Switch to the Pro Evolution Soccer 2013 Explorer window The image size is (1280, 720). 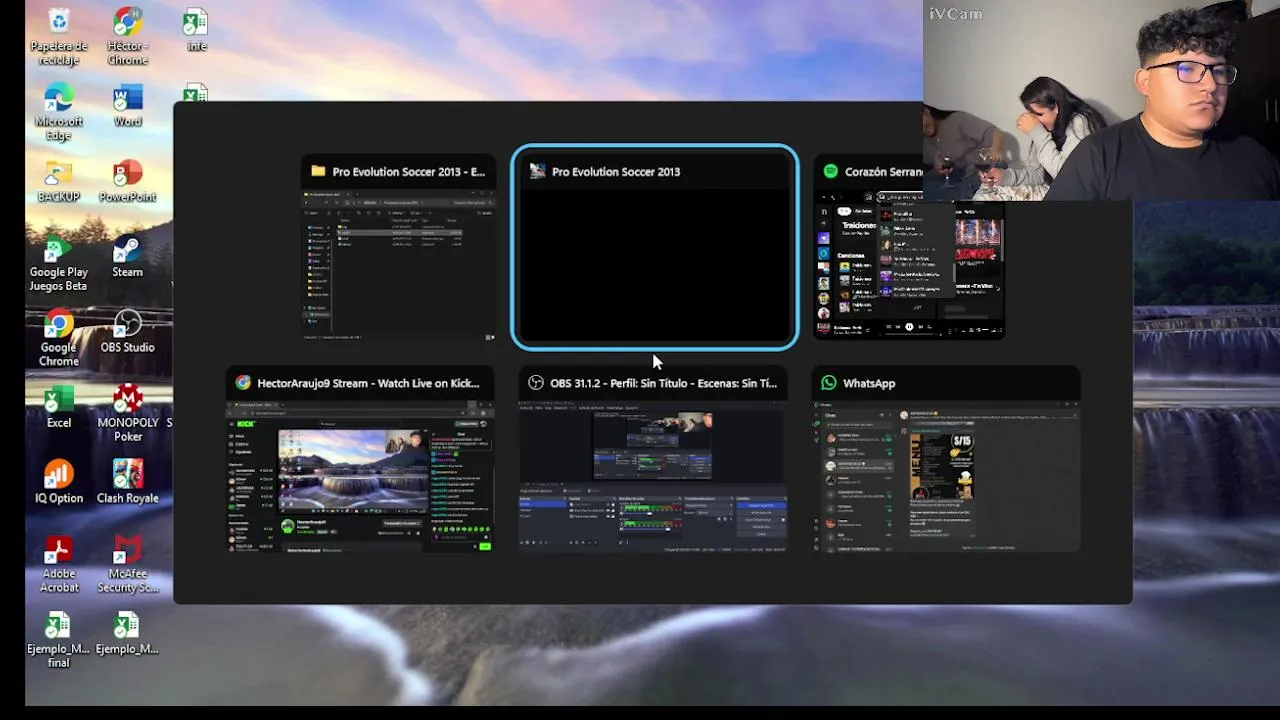tap(399, 248)
